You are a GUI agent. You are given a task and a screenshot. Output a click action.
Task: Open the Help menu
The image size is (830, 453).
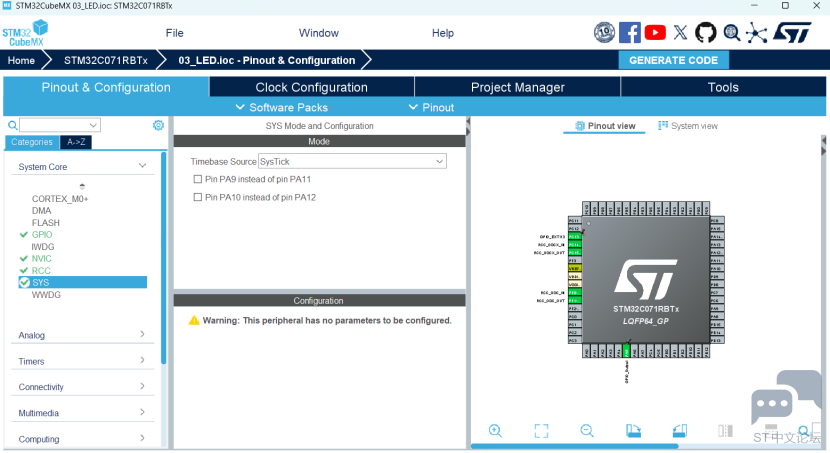tap(443, 33)
